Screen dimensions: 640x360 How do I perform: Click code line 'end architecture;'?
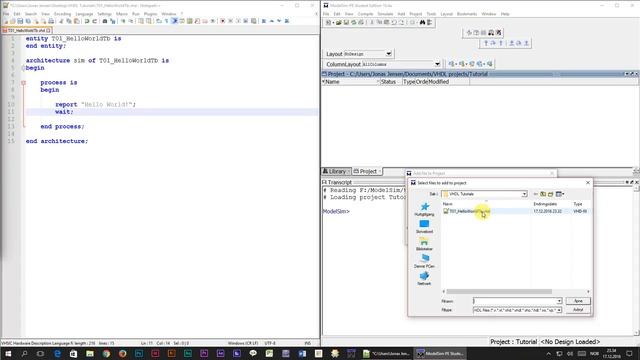(57, 141)
